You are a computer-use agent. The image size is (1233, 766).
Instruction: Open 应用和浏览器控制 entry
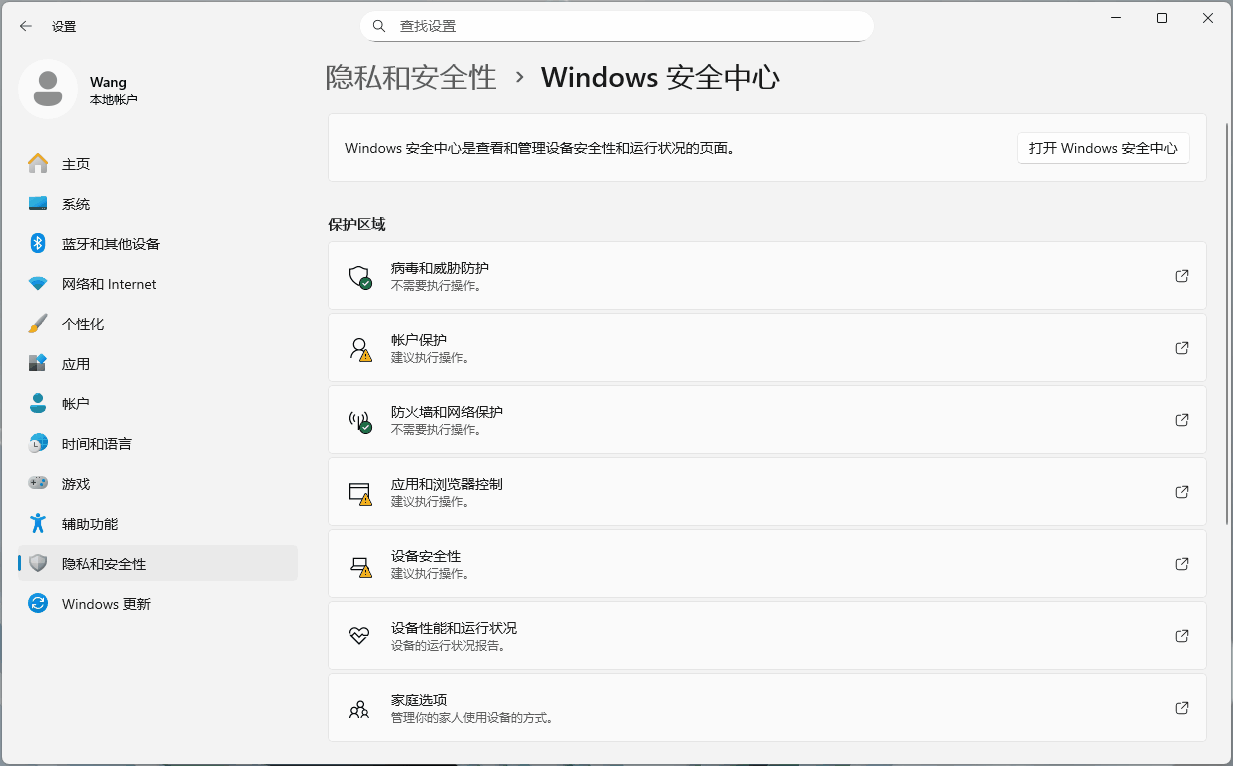[767, 492]
